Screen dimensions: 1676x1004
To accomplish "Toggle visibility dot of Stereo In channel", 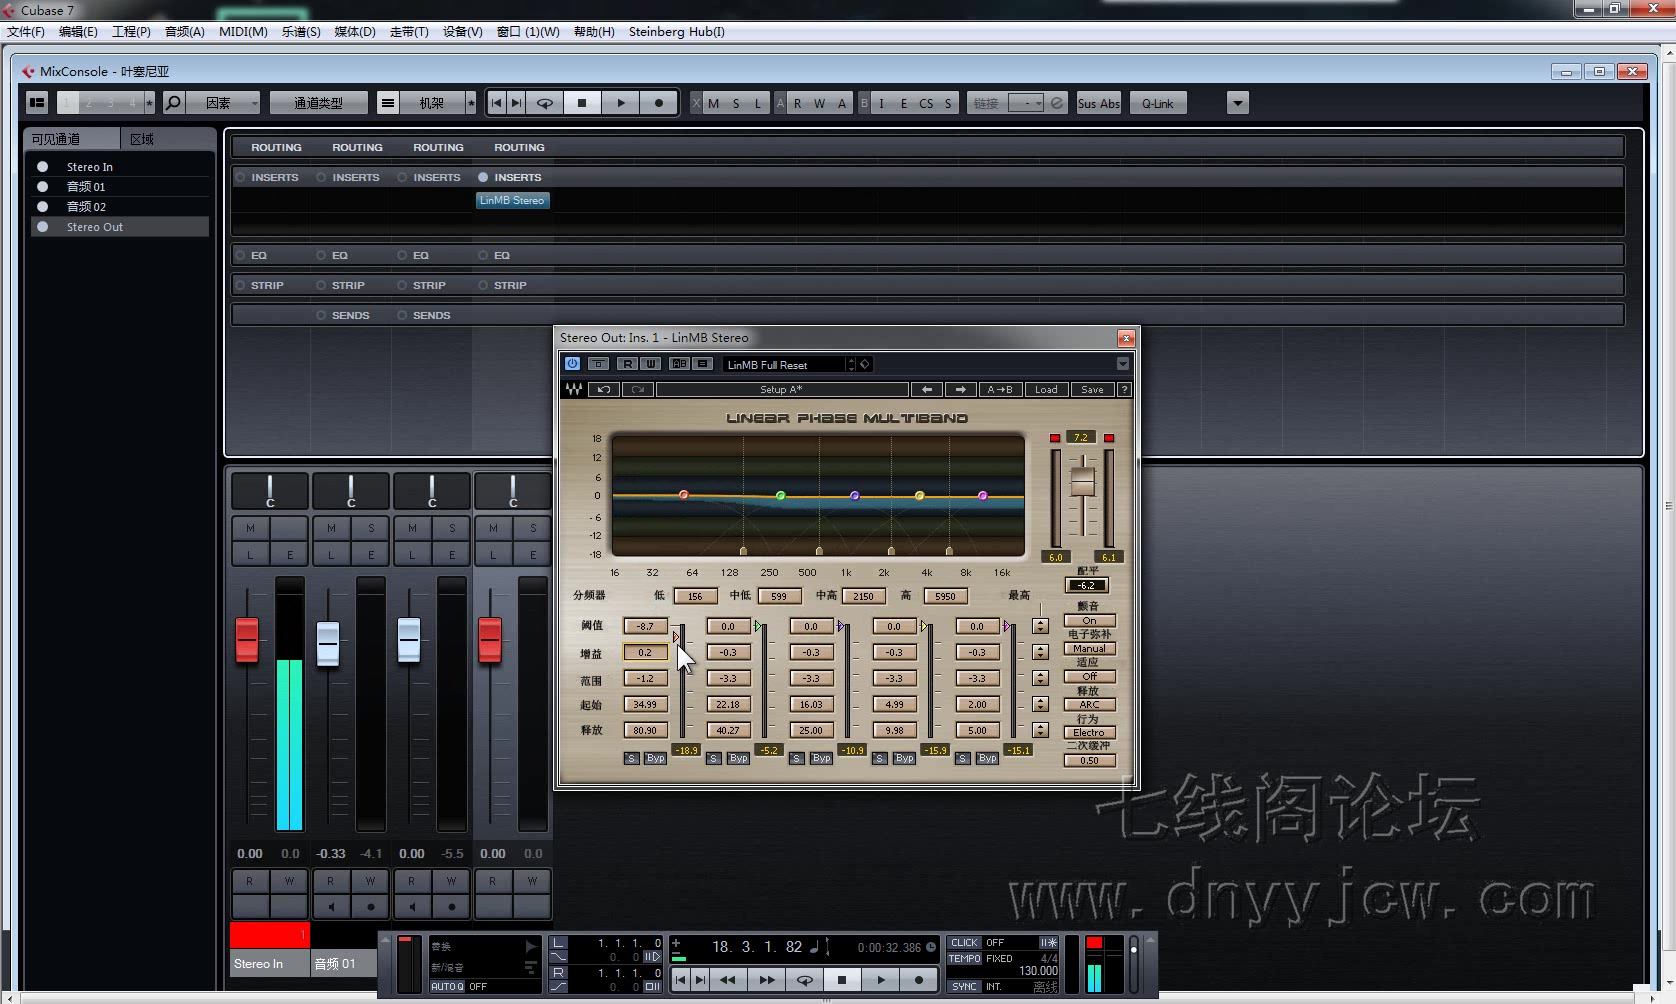I will [x=43, y=166].
